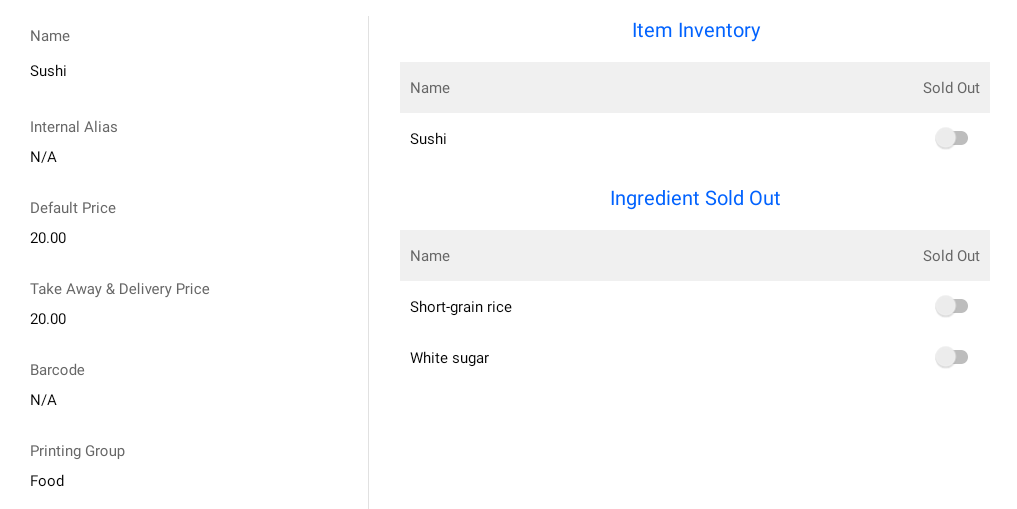The image size is (1017, 509).
Task: Toggle Sold Out switch for Sushi item
Action: [x=951, y=138]
